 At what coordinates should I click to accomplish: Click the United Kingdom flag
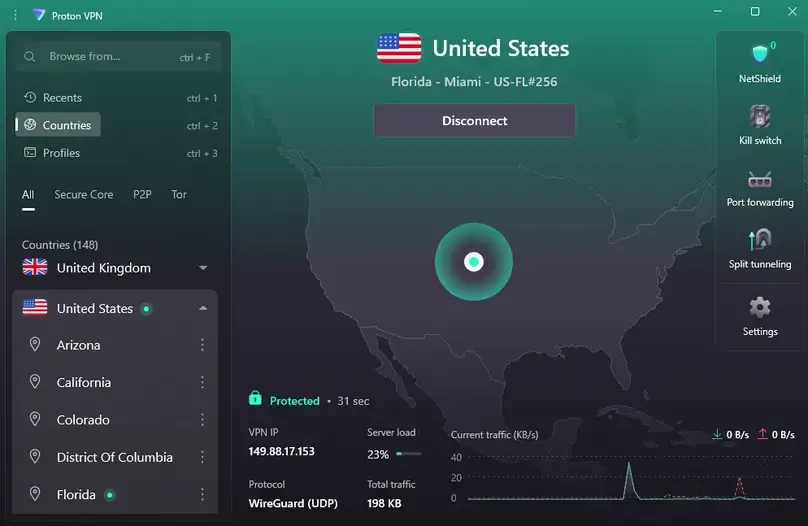coord(35,267)
